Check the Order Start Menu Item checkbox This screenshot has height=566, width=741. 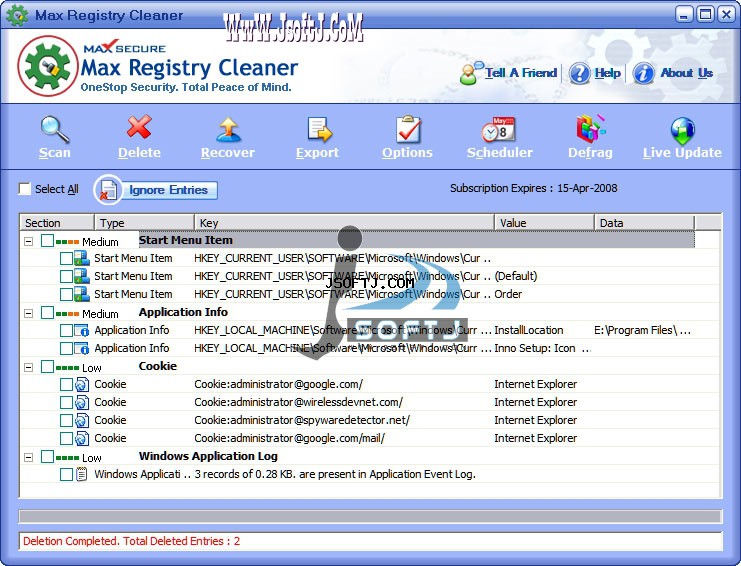click(x=66, y=294)
